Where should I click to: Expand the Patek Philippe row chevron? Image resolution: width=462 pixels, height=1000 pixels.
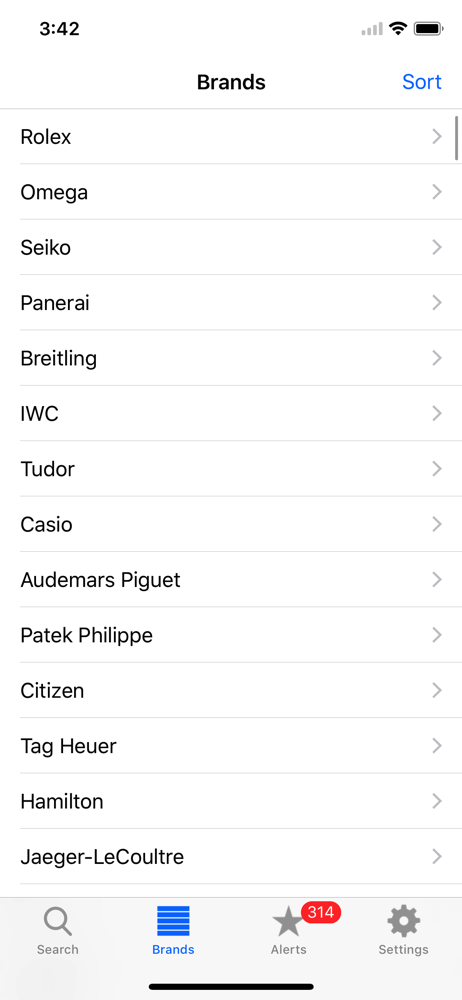click(x=437, y=635)
